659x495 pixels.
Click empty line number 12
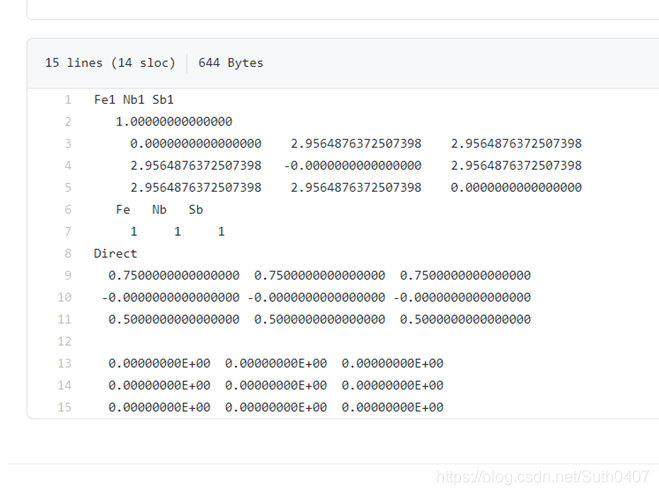[64, 341]
